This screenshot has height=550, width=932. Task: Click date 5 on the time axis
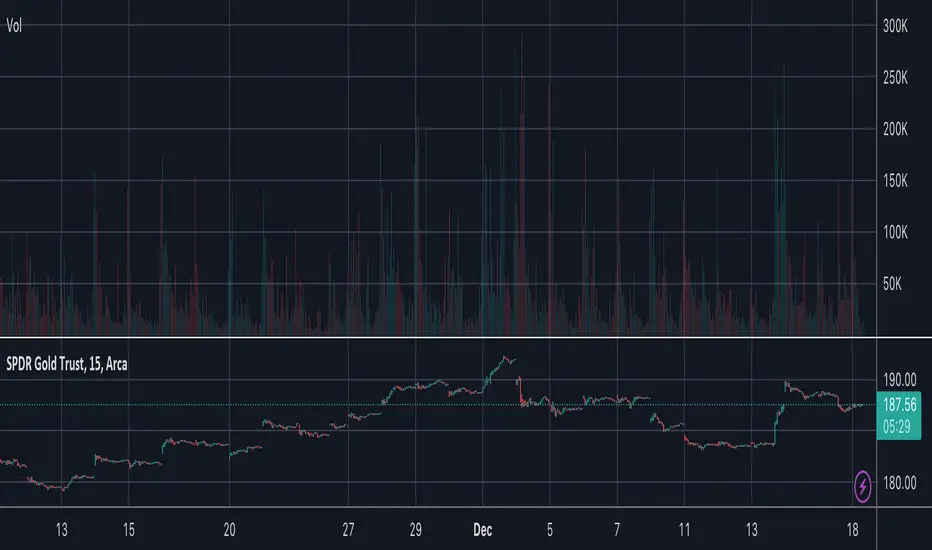550,530
